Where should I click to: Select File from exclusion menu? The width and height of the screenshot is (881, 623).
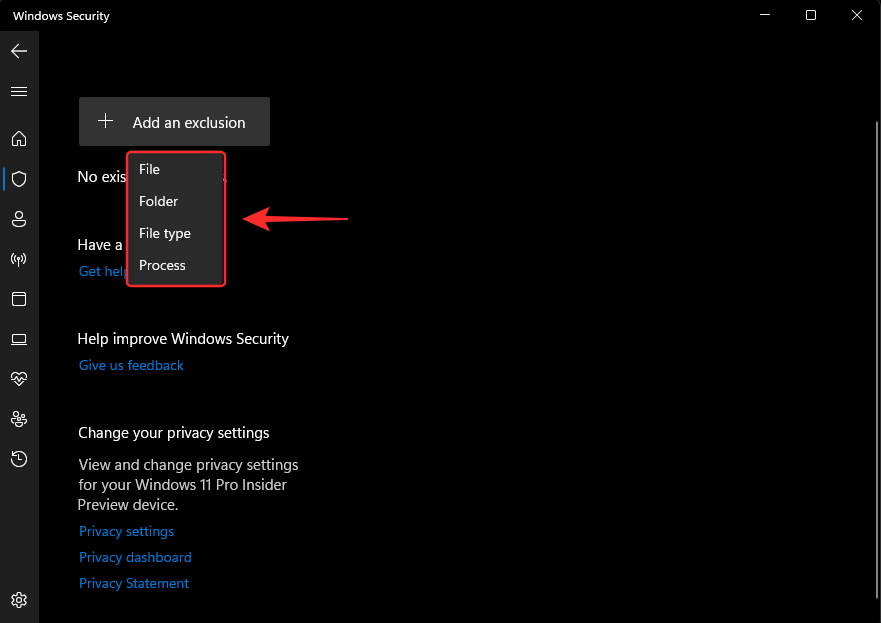coord(150,169)
